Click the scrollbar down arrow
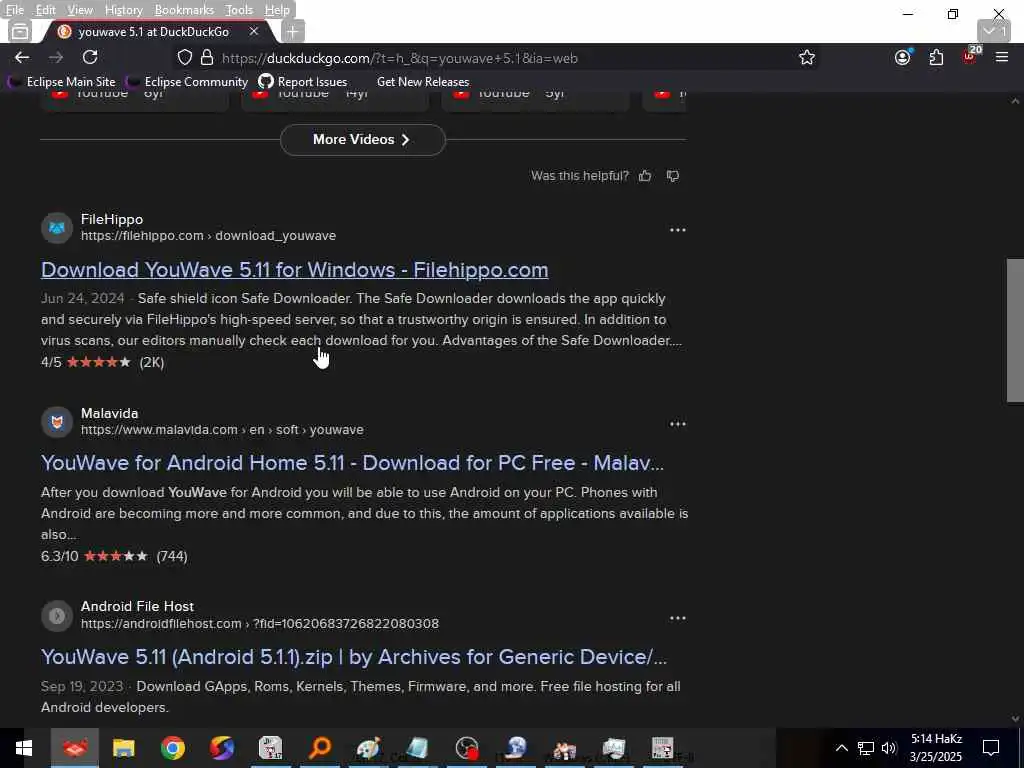This screenshot has width=1024, height=768. pos(1015,718)
